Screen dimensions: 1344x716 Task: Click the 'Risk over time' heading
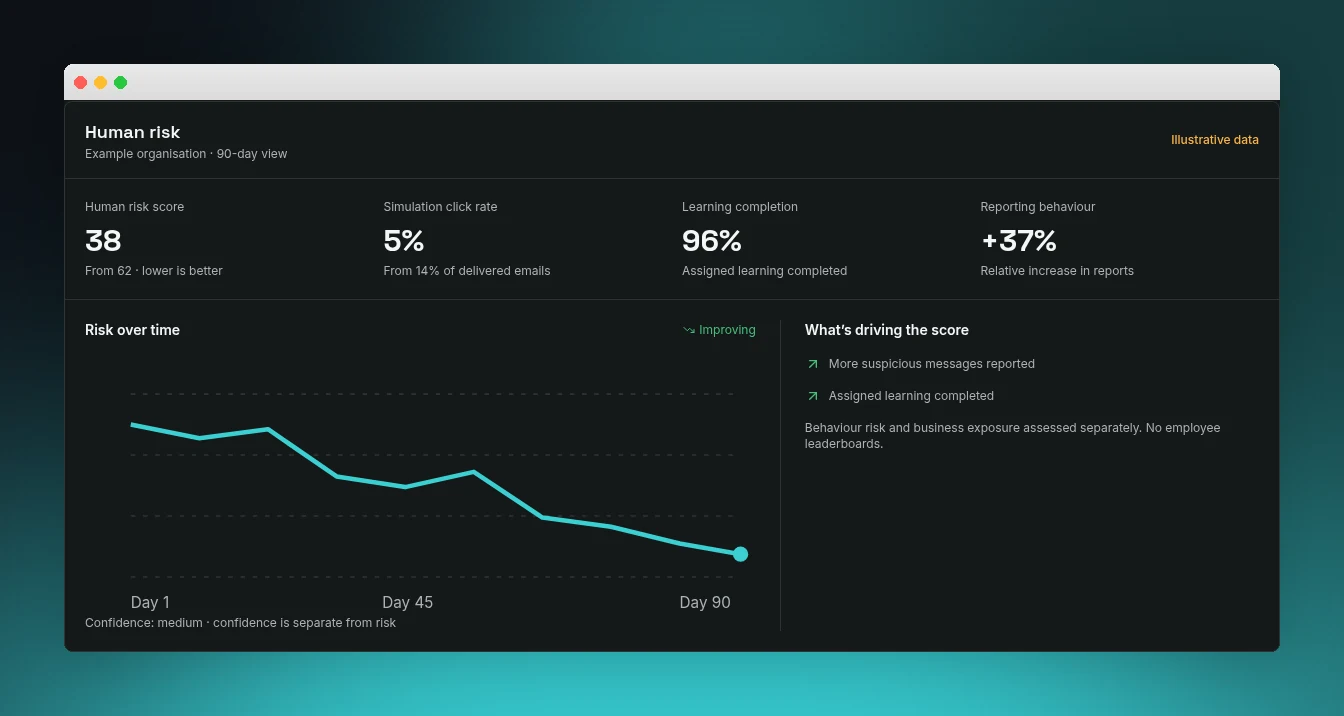point(133,330)
